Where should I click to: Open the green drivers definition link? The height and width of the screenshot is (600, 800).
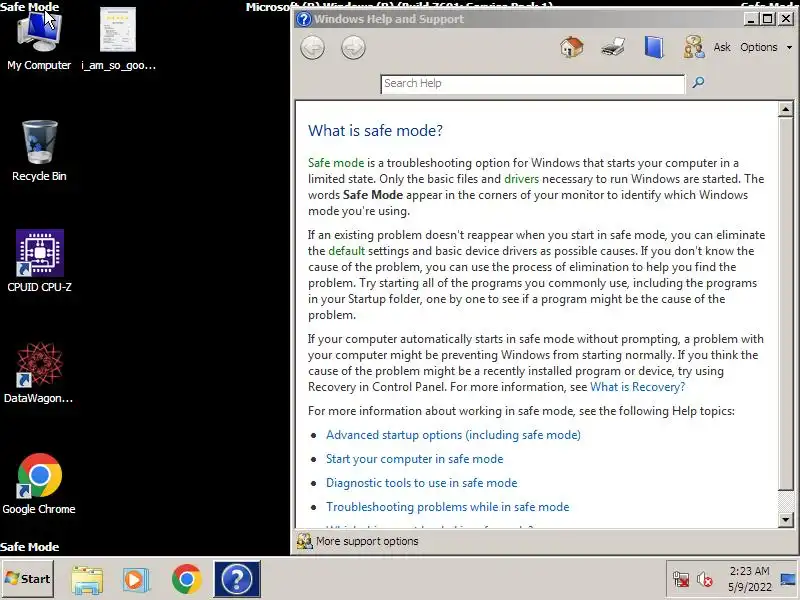point(521,179)
